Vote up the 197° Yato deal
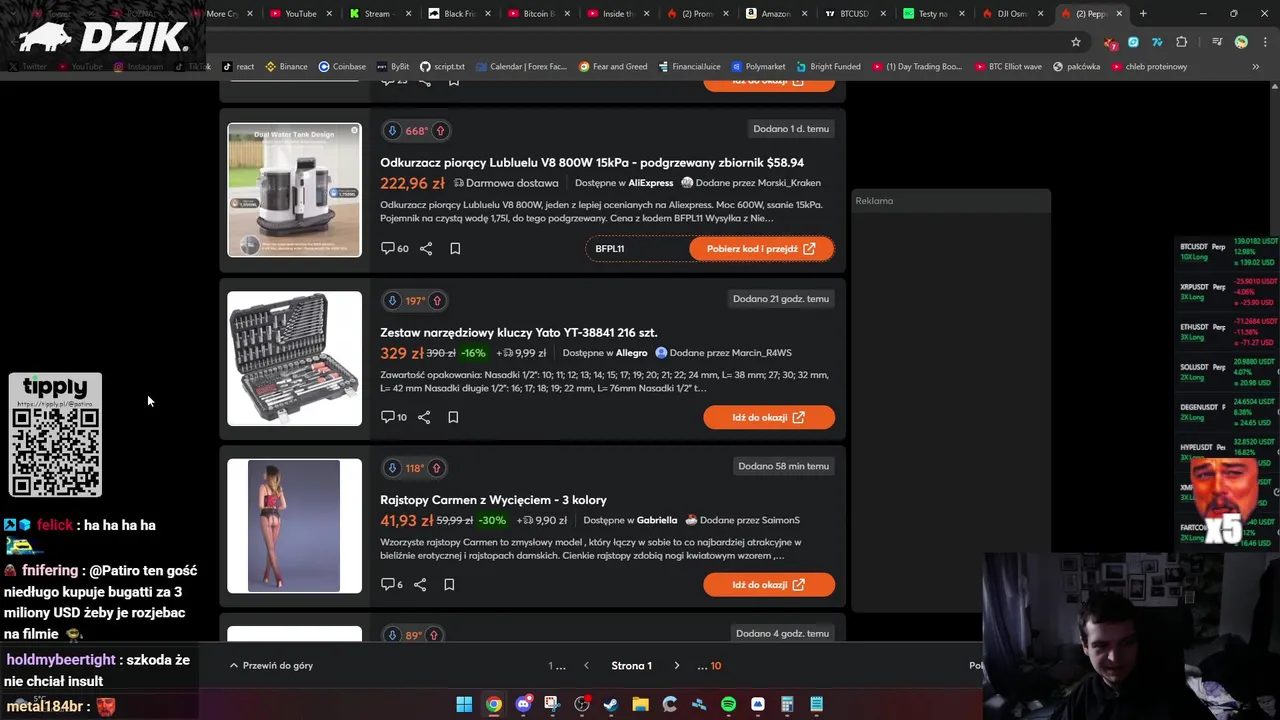Screen dimensions: 1280x720 [x=437, y=300]
